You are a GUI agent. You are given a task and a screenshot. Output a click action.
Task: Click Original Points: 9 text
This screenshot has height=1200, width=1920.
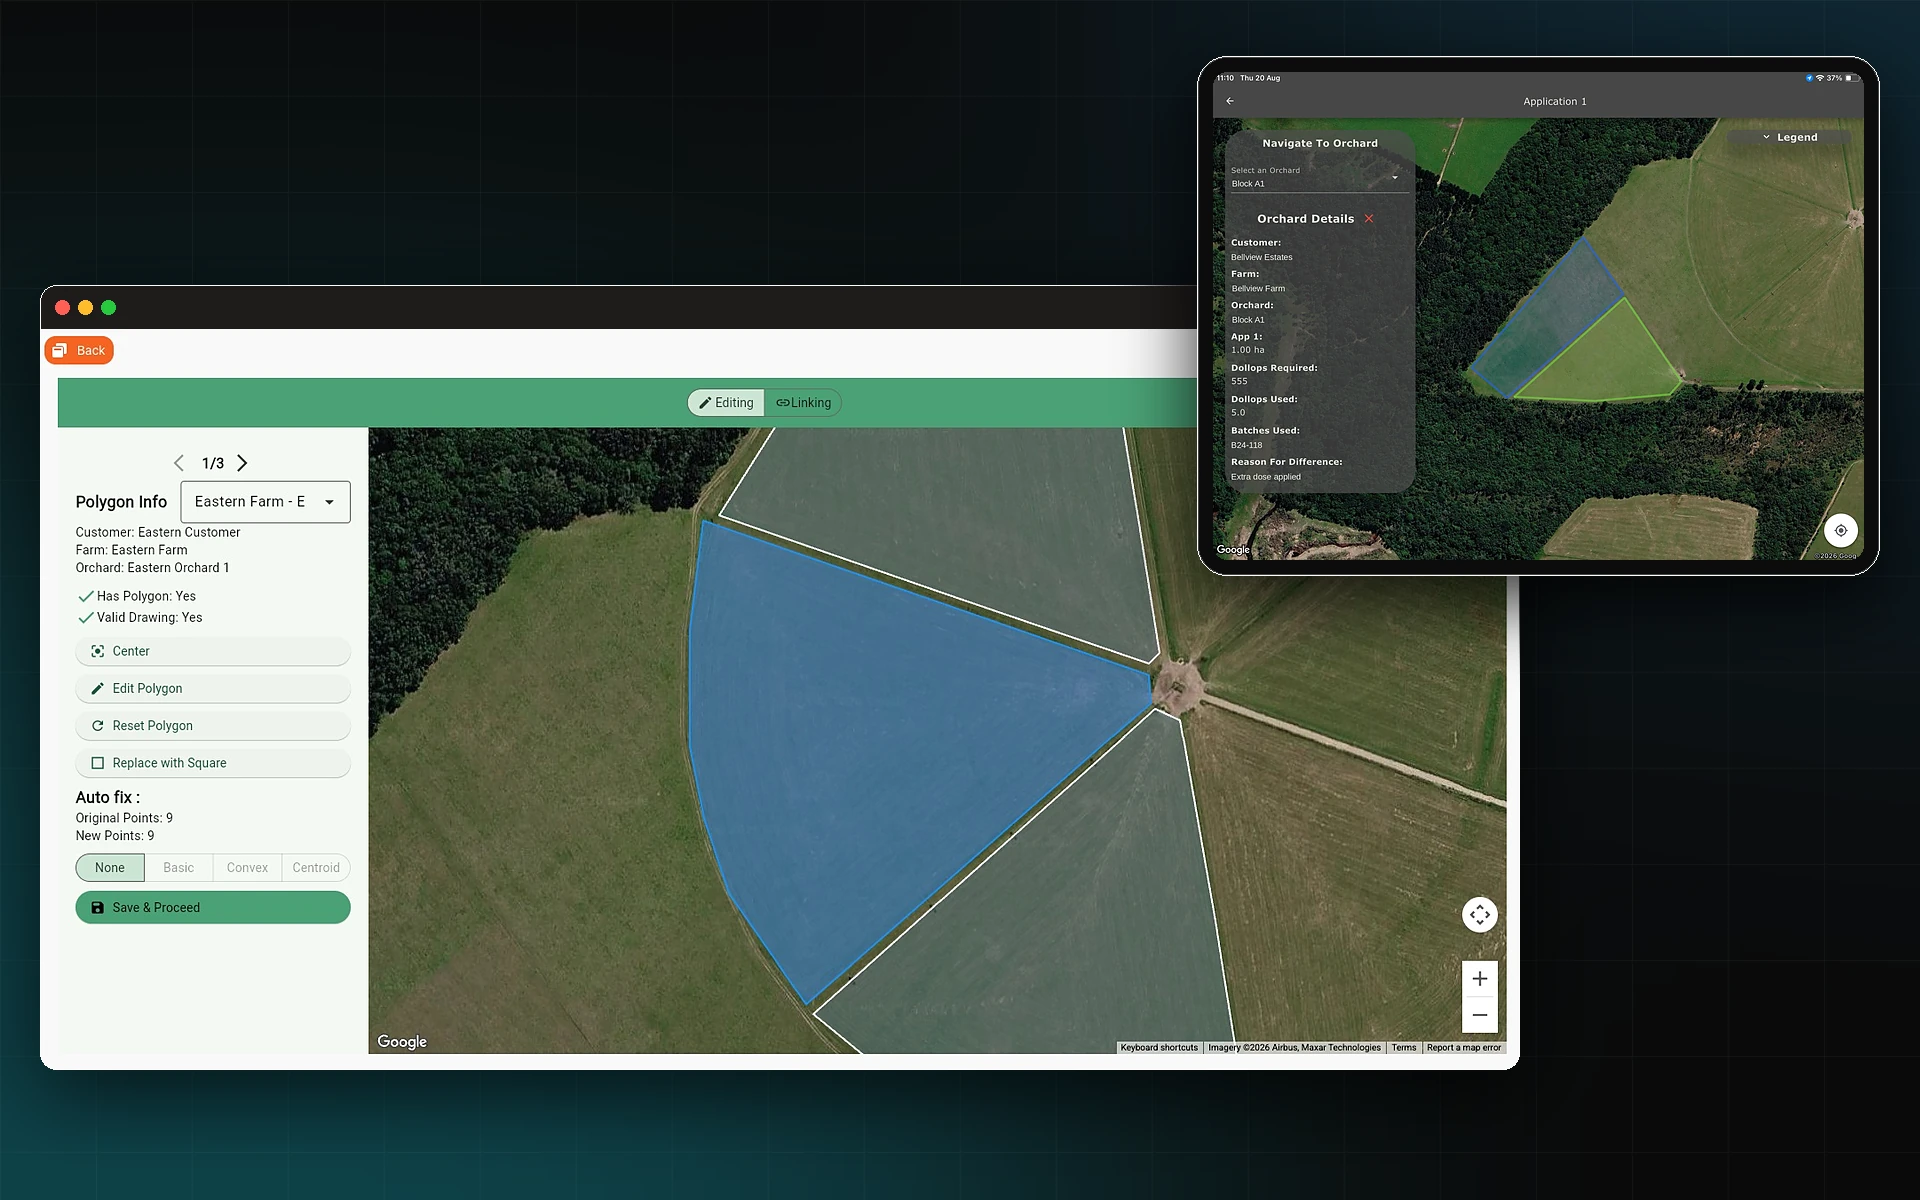point(124,818)
